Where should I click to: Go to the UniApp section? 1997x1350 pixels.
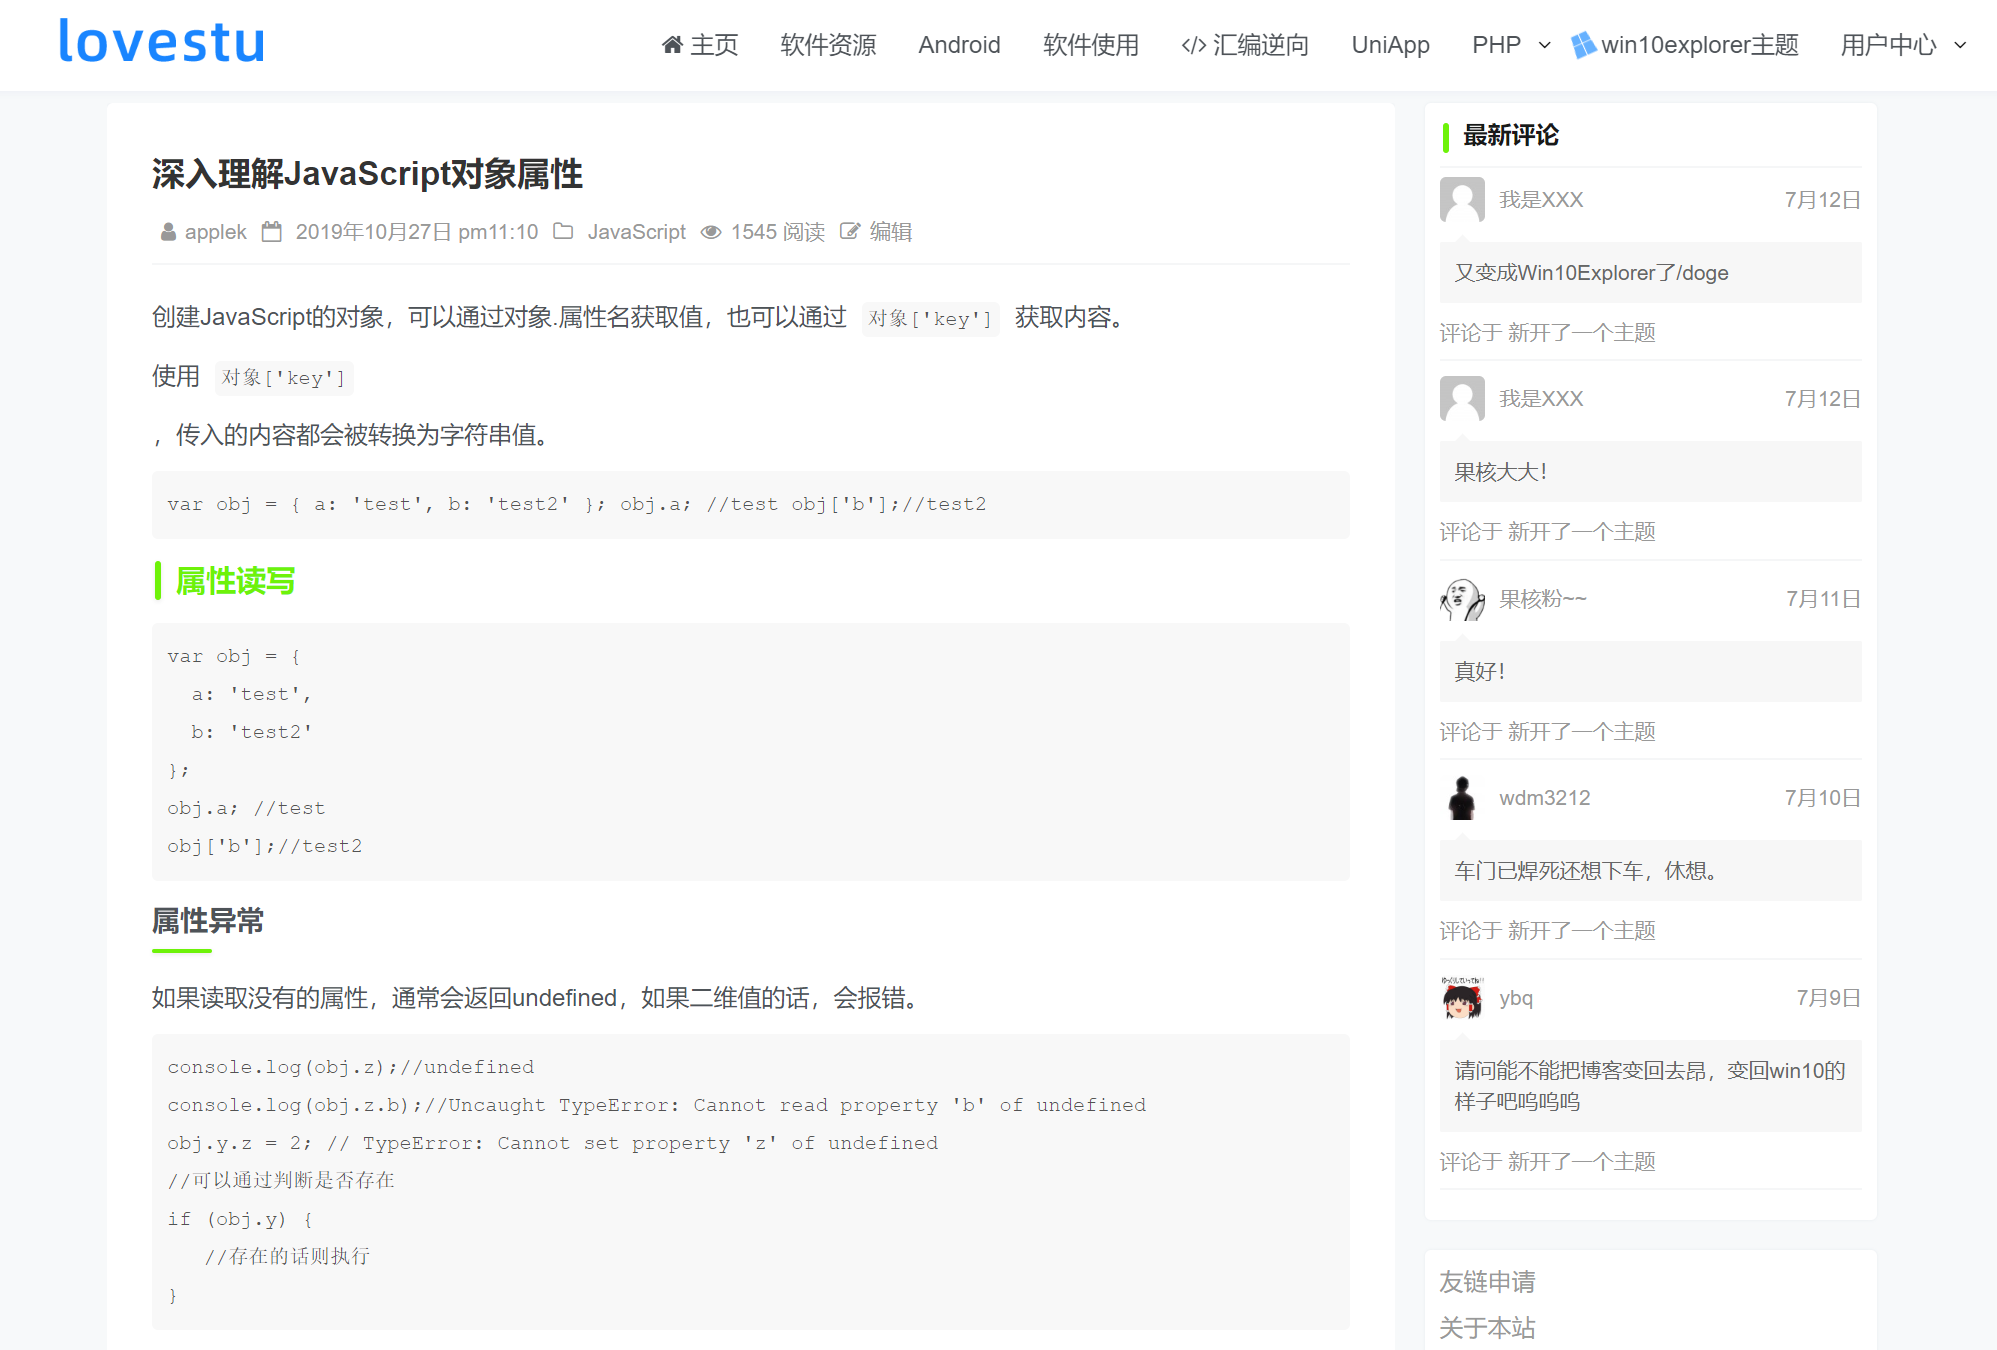click(1390, 45)
